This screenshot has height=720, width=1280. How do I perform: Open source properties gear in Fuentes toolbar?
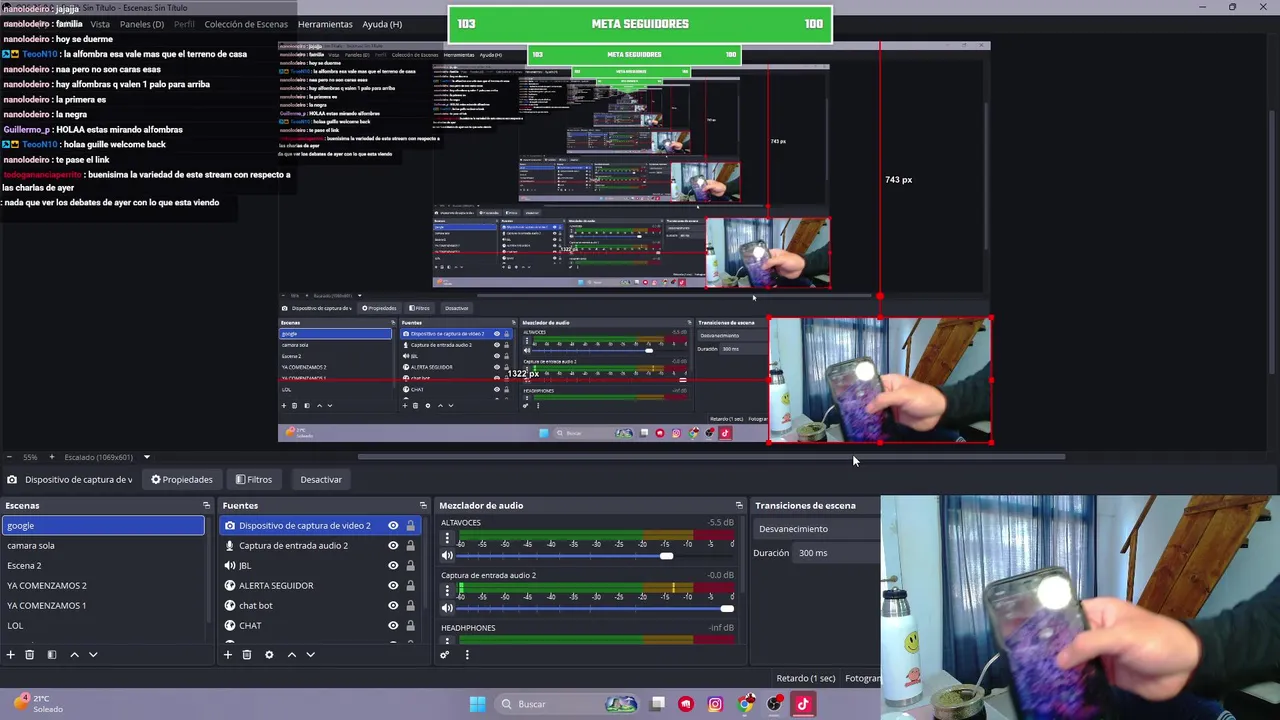click(x=269, y=655)
